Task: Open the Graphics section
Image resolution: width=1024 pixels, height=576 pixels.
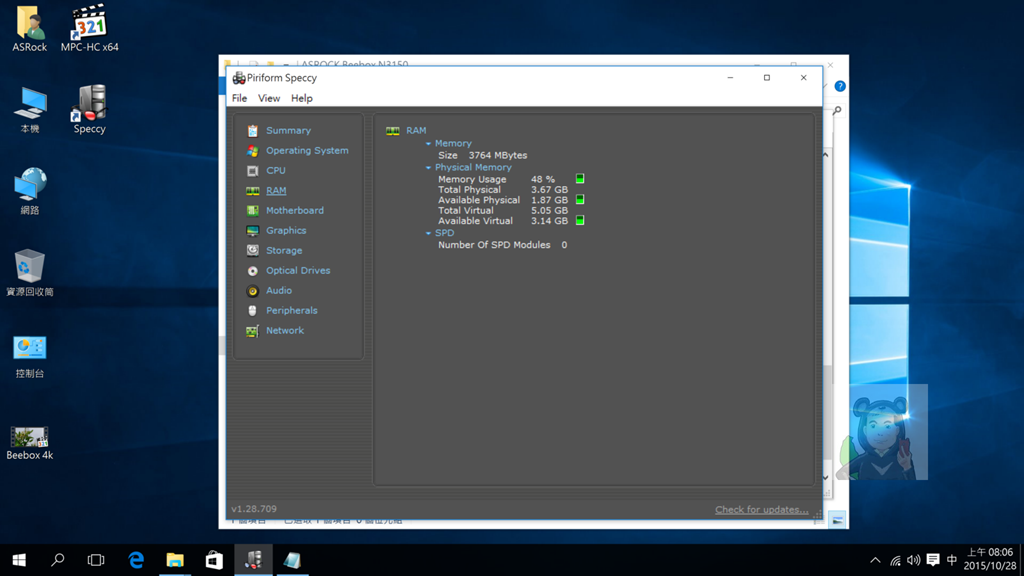Action: 285,231
